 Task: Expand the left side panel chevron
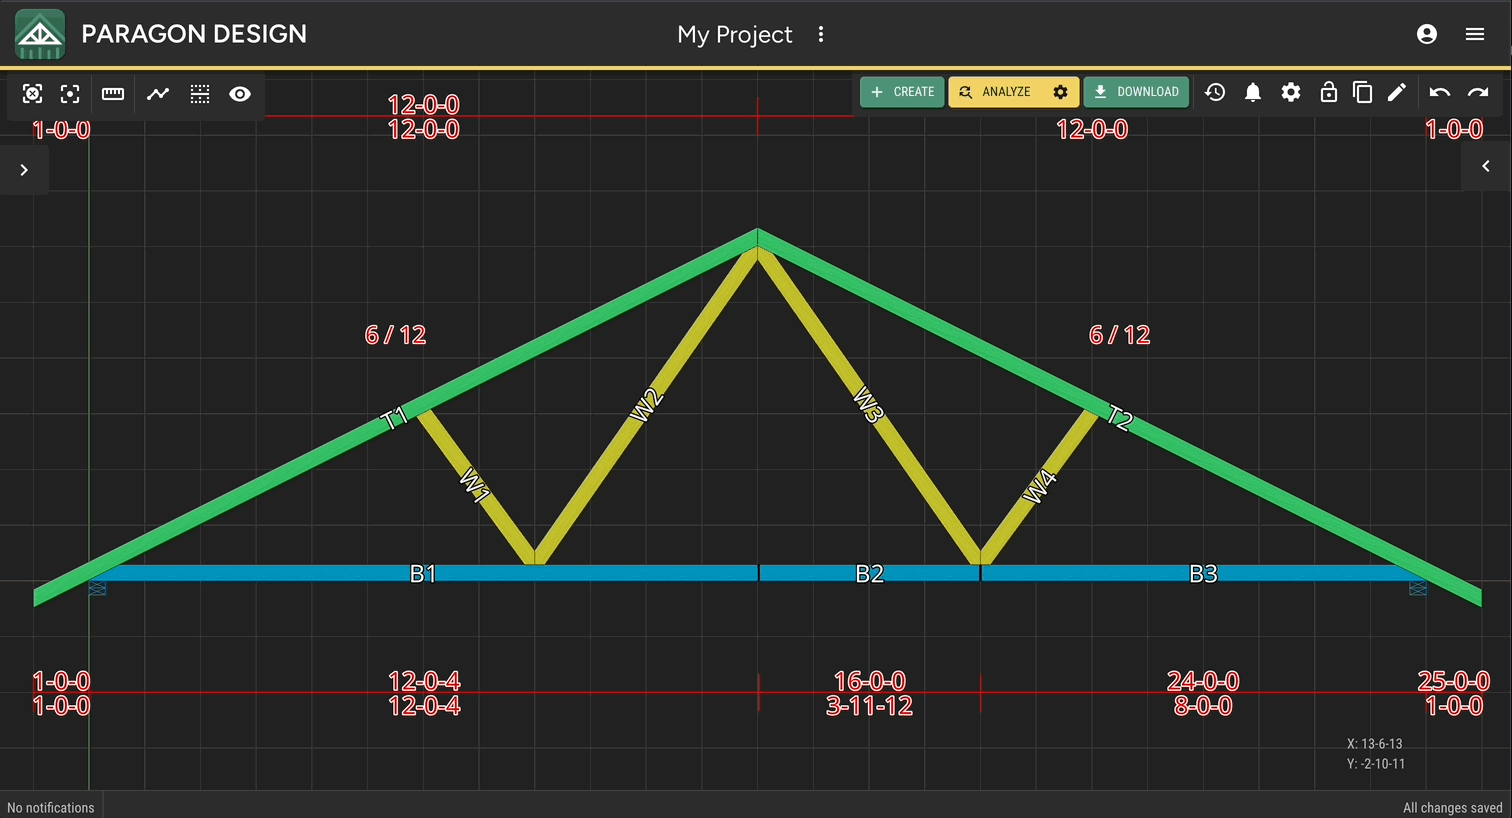[24, 170]
